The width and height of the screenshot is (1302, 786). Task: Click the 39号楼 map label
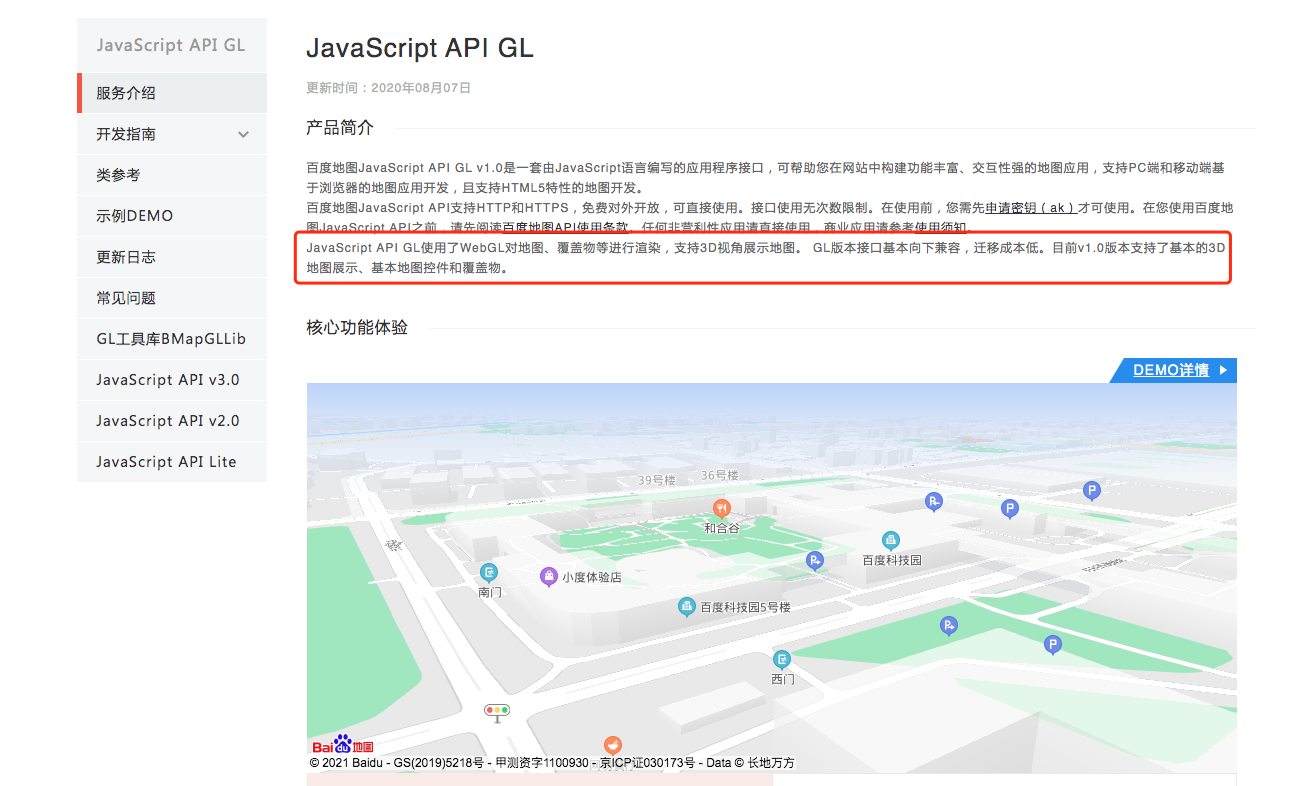tap(656, 481)
